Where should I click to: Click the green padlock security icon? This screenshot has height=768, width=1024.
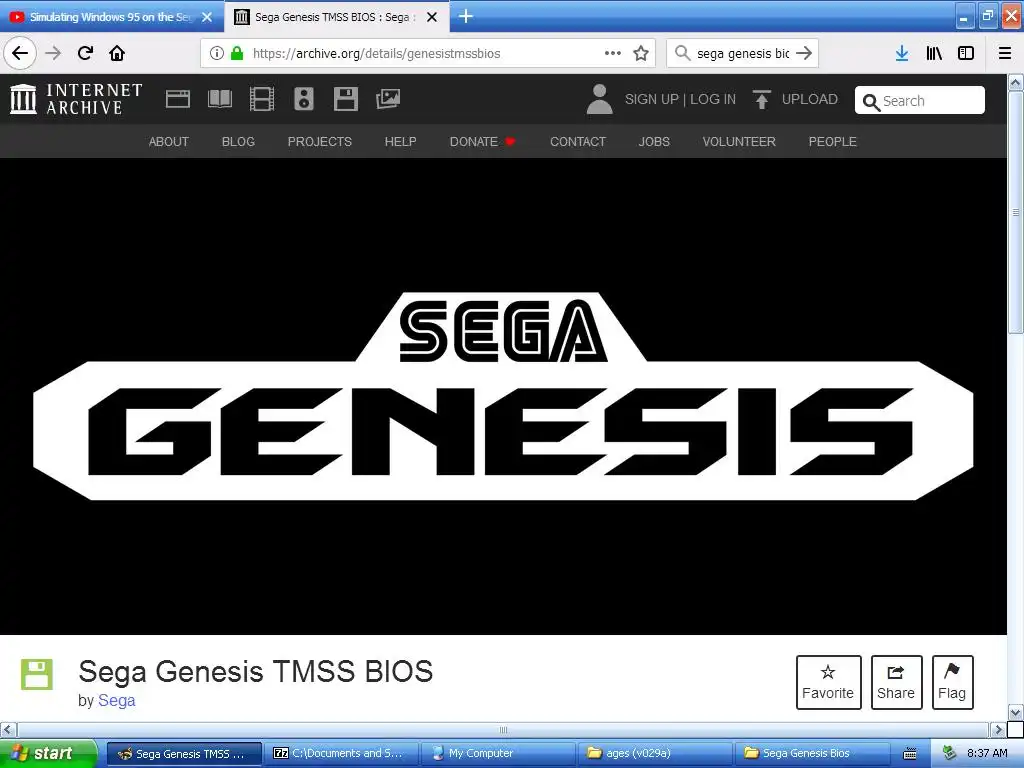[x=237, y=53]
